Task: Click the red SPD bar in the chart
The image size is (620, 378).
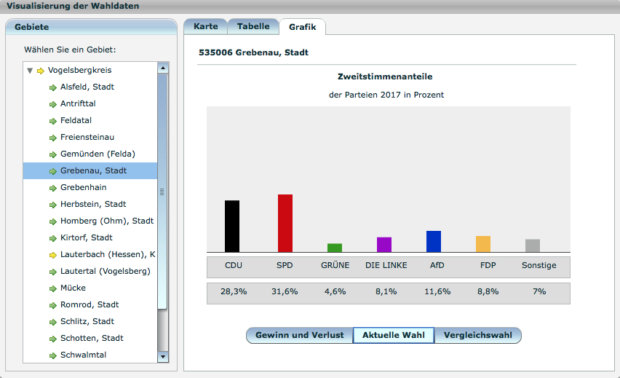Action: pyautogui.click(x=285, y=223)
